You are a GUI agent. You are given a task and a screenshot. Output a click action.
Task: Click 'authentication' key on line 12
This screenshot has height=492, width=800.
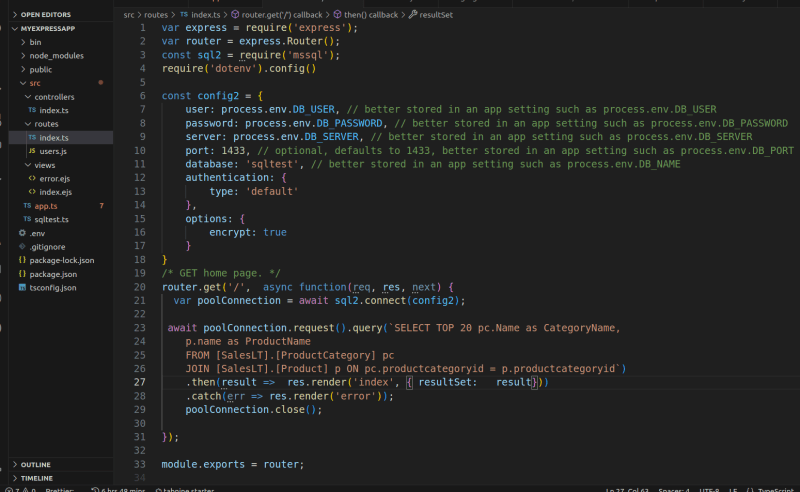(x=227, y=177)
